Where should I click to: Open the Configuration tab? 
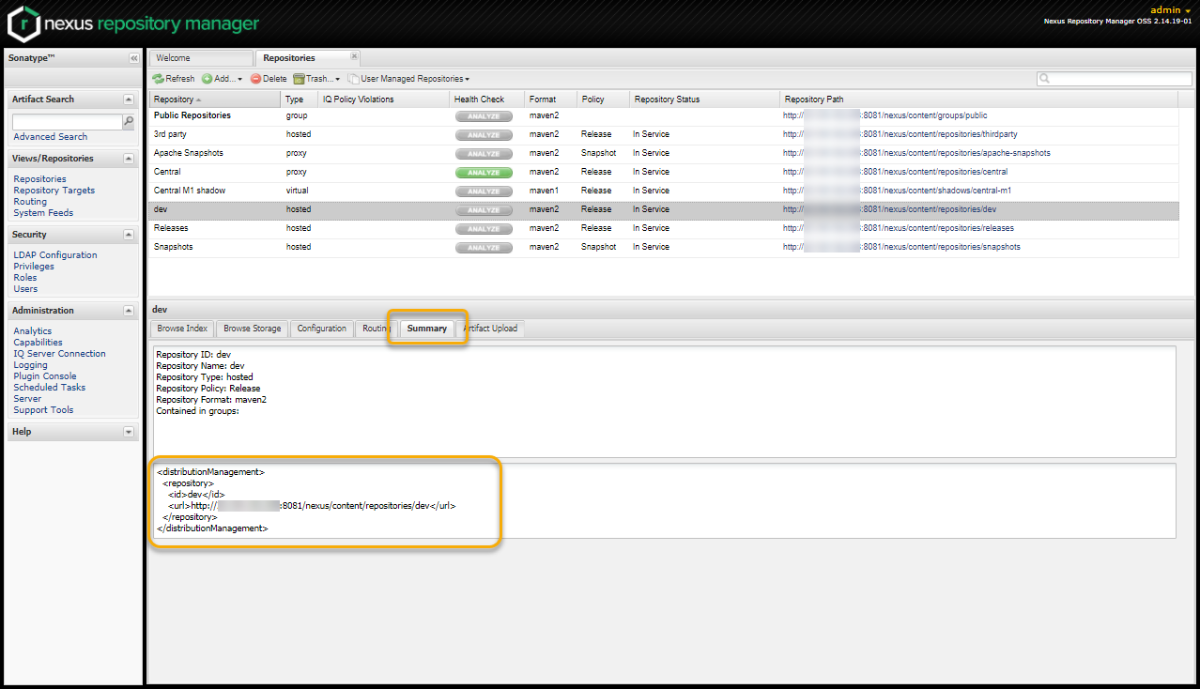(322, 328)
